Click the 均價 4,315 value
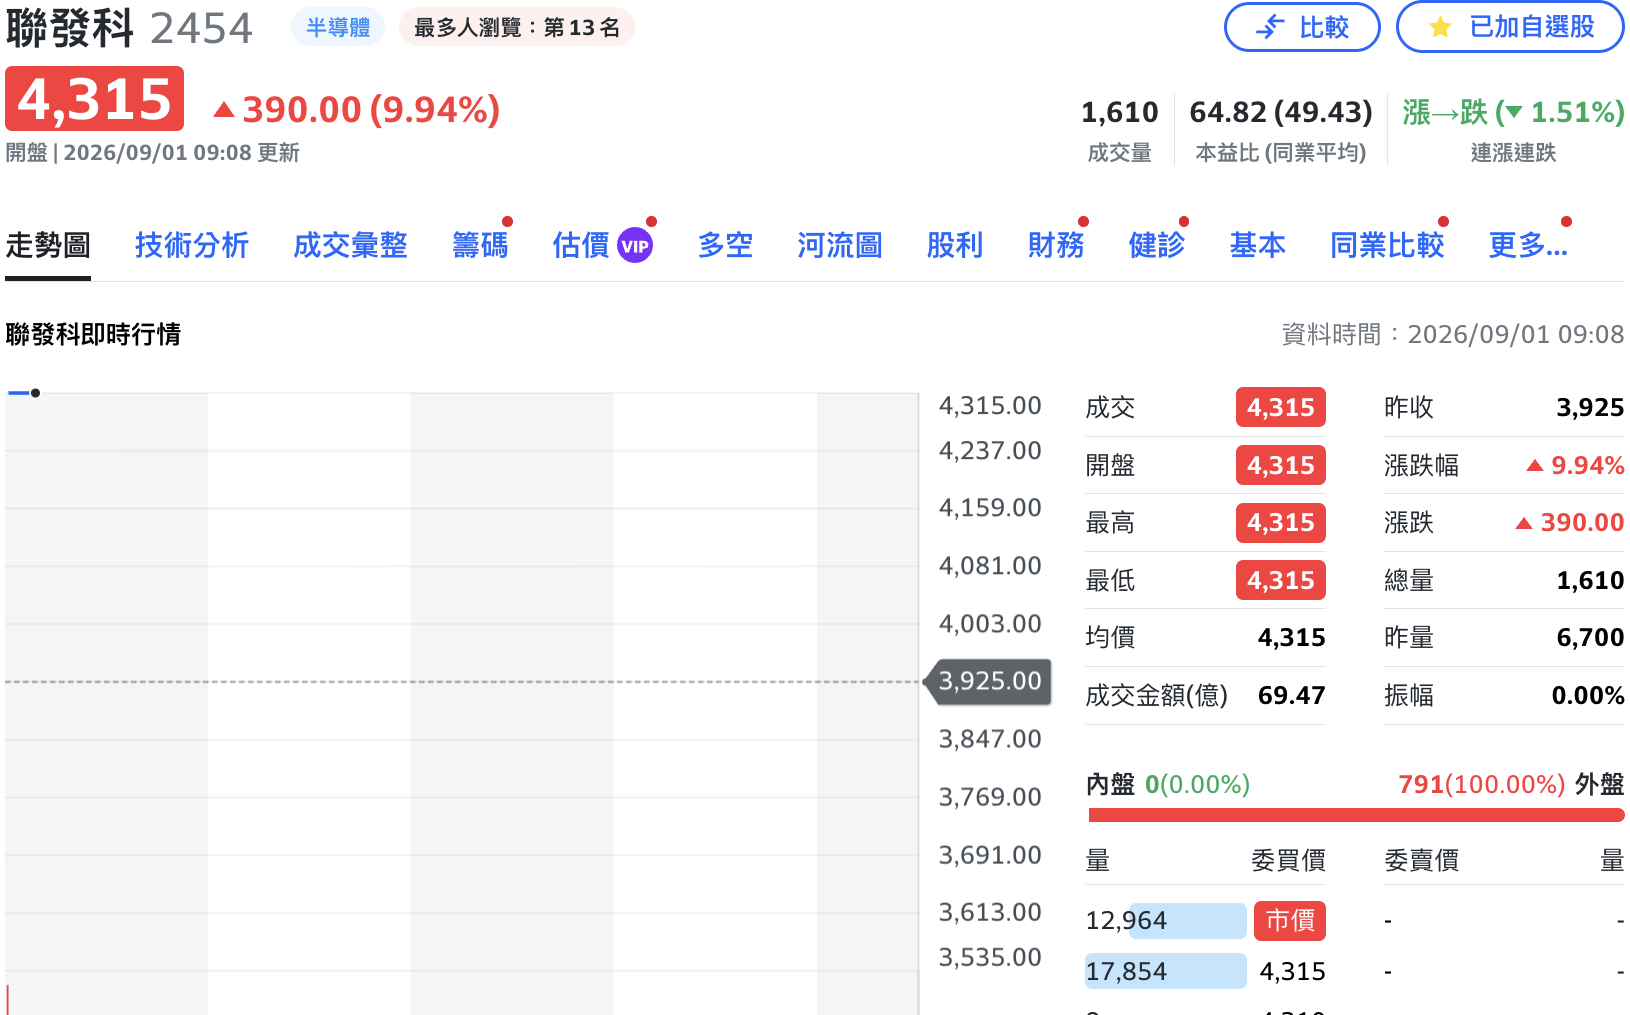 [x=1292, y=637]
